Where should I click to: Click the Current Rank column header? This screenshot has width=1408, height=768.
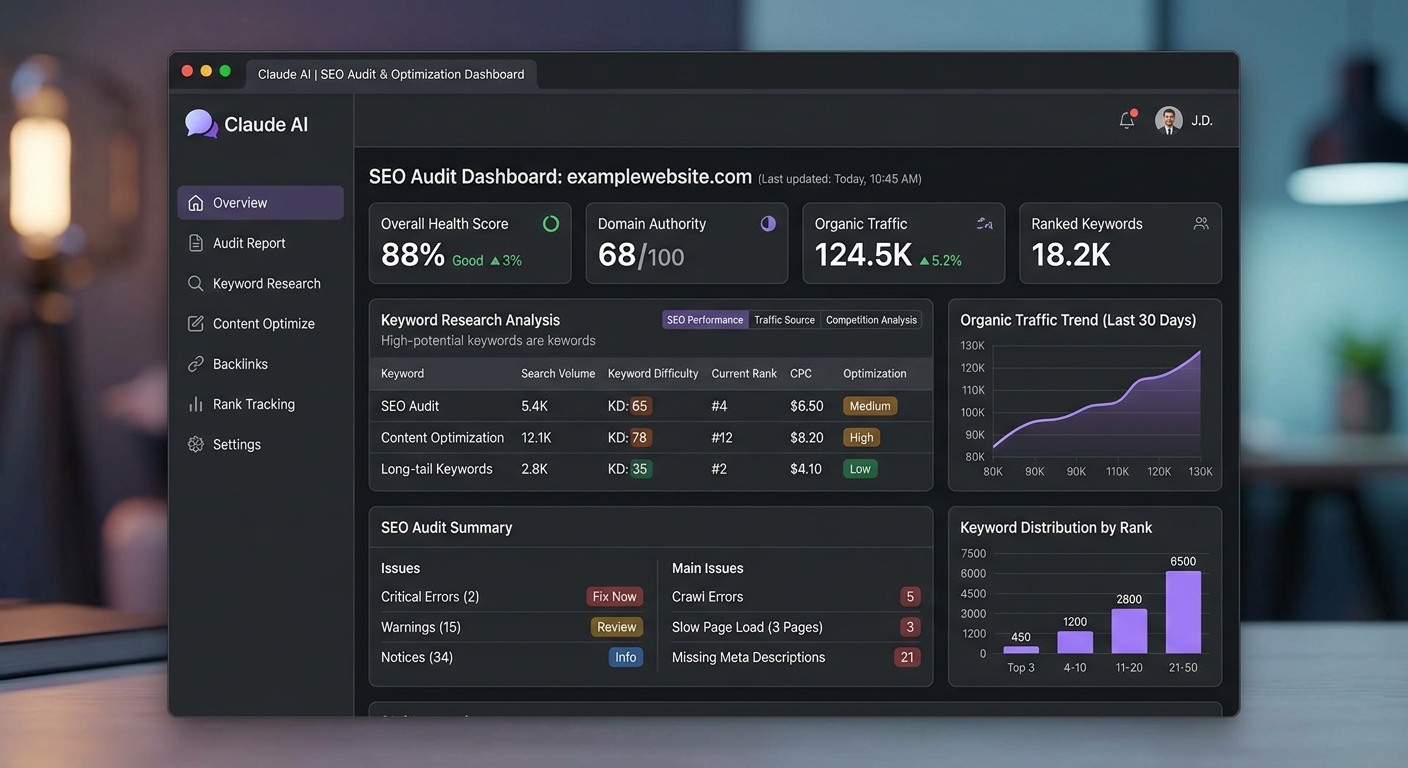[744, 373]
